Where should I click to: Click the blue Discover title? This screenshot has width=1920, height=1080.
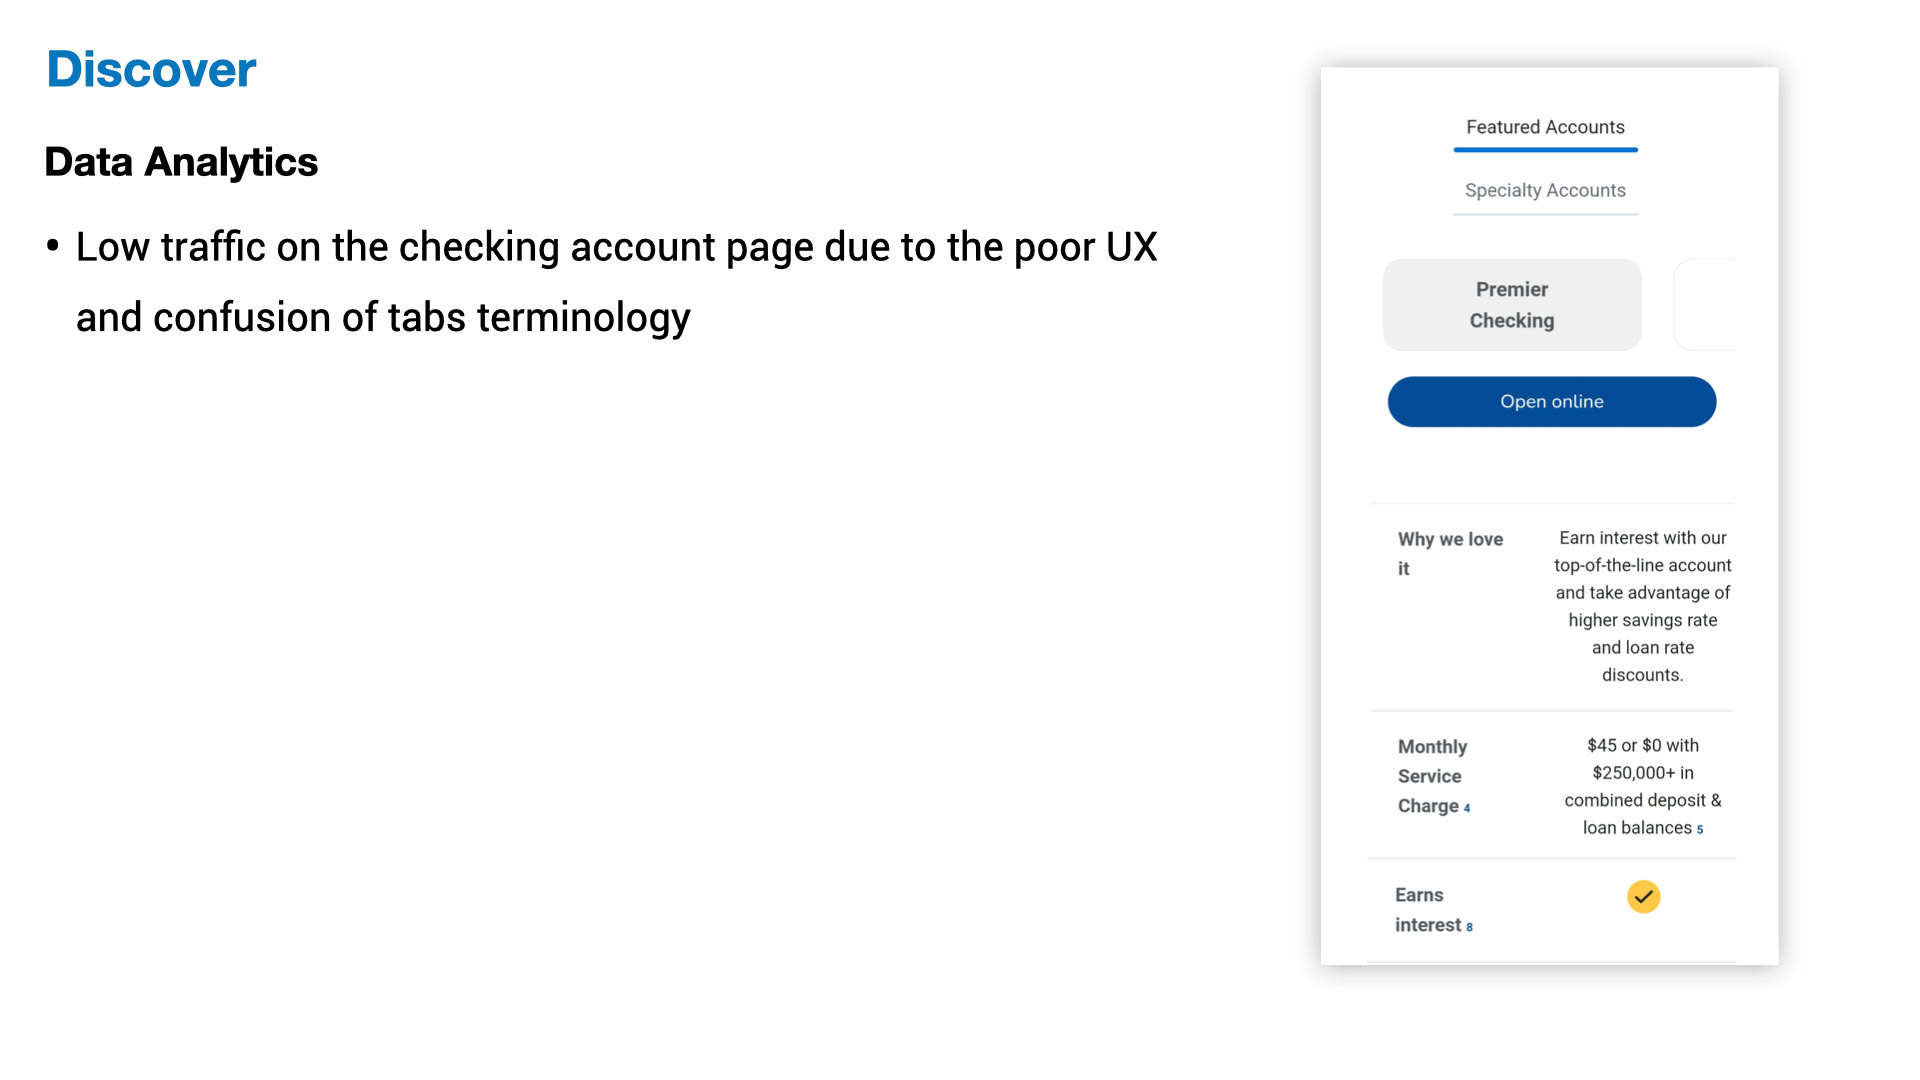[151, 70]
